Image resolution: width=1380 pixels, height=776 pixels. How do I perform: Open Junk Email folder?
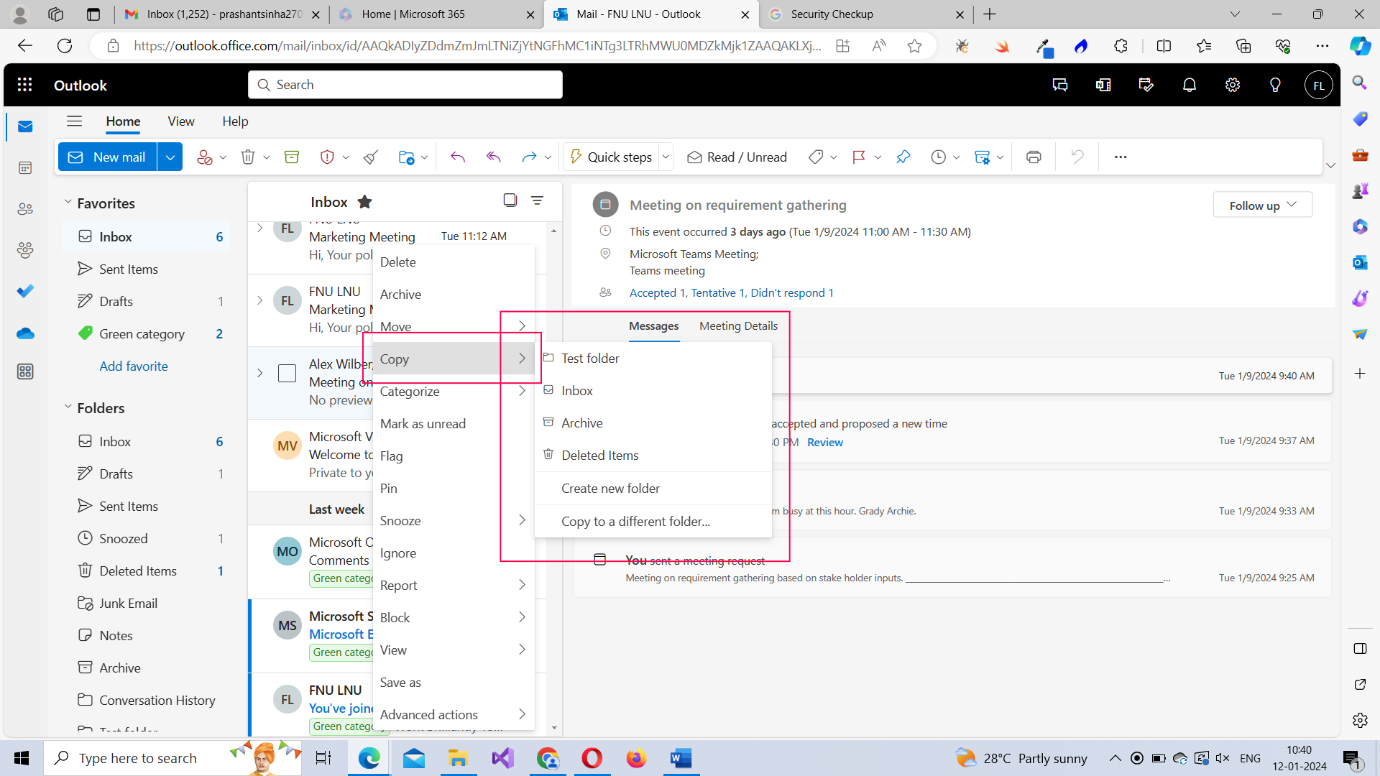(x=146, y=603)
